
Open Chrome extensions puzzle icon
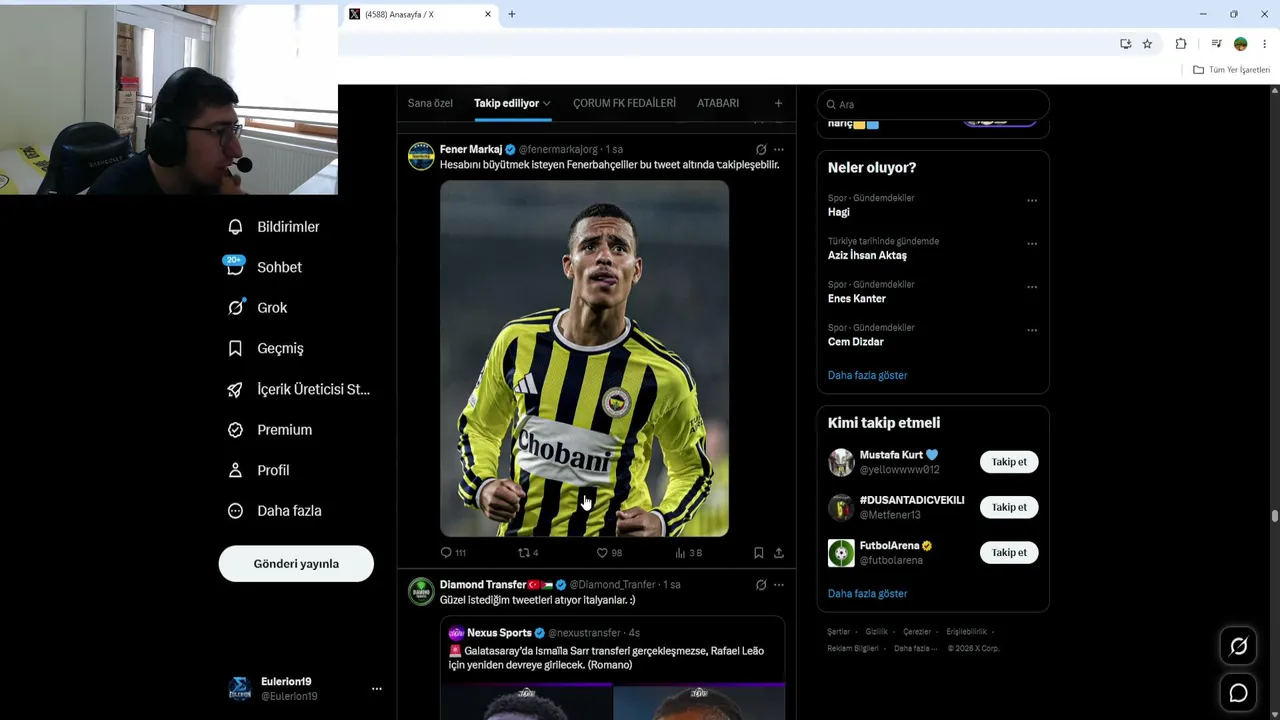pyautogui.click(x=1181, y=44)
